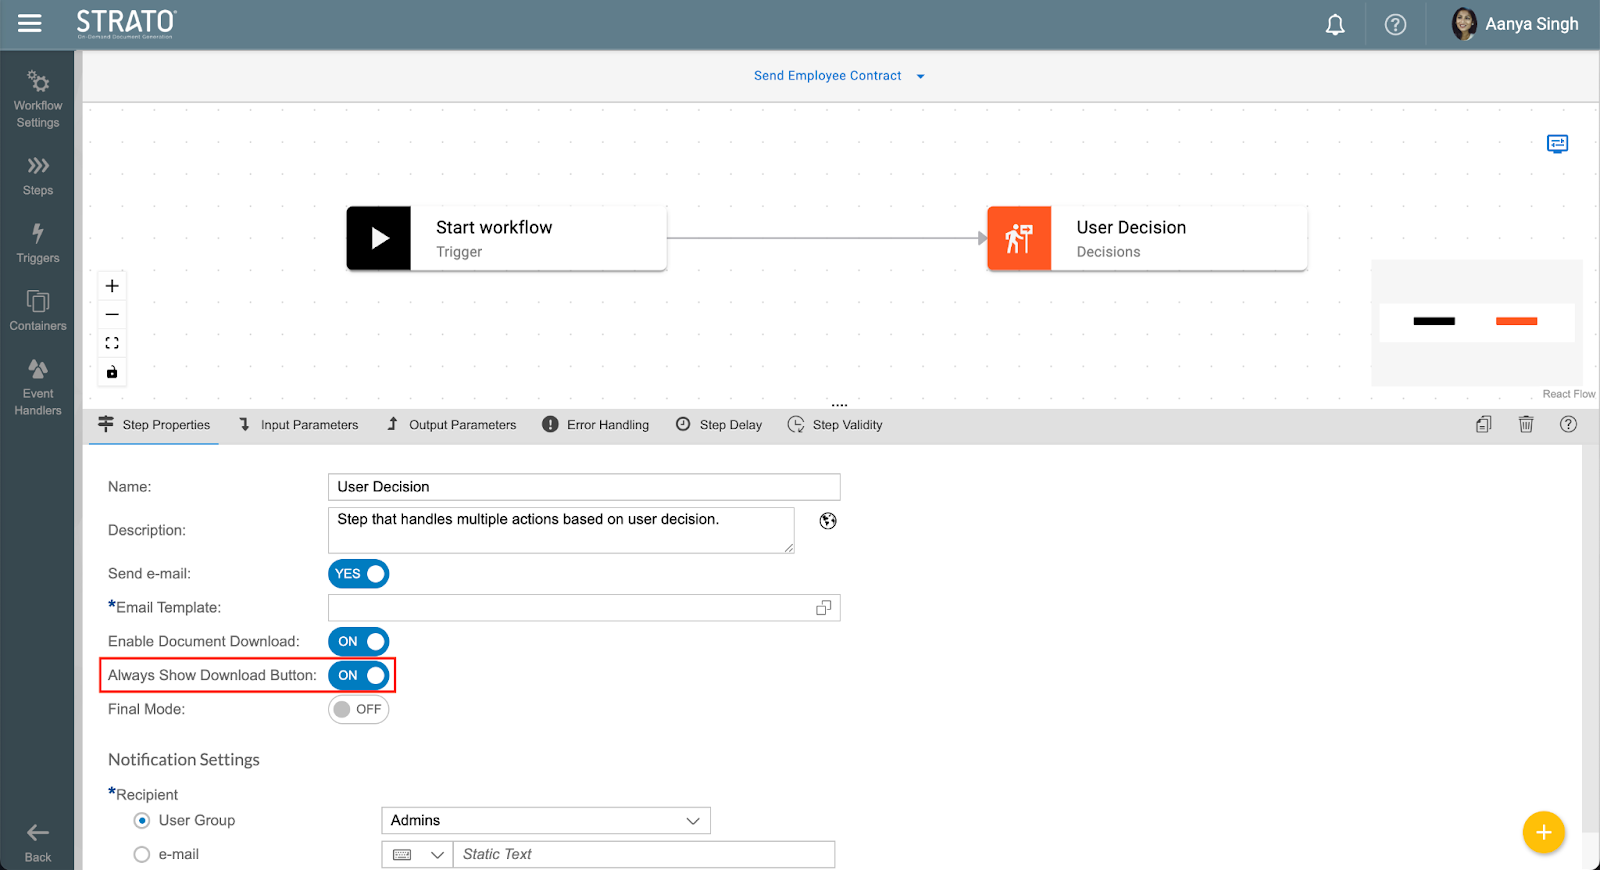The height and width of the screenshot is (870, 1600).
Task: Open the Error Handling tab
Action: 596,425
